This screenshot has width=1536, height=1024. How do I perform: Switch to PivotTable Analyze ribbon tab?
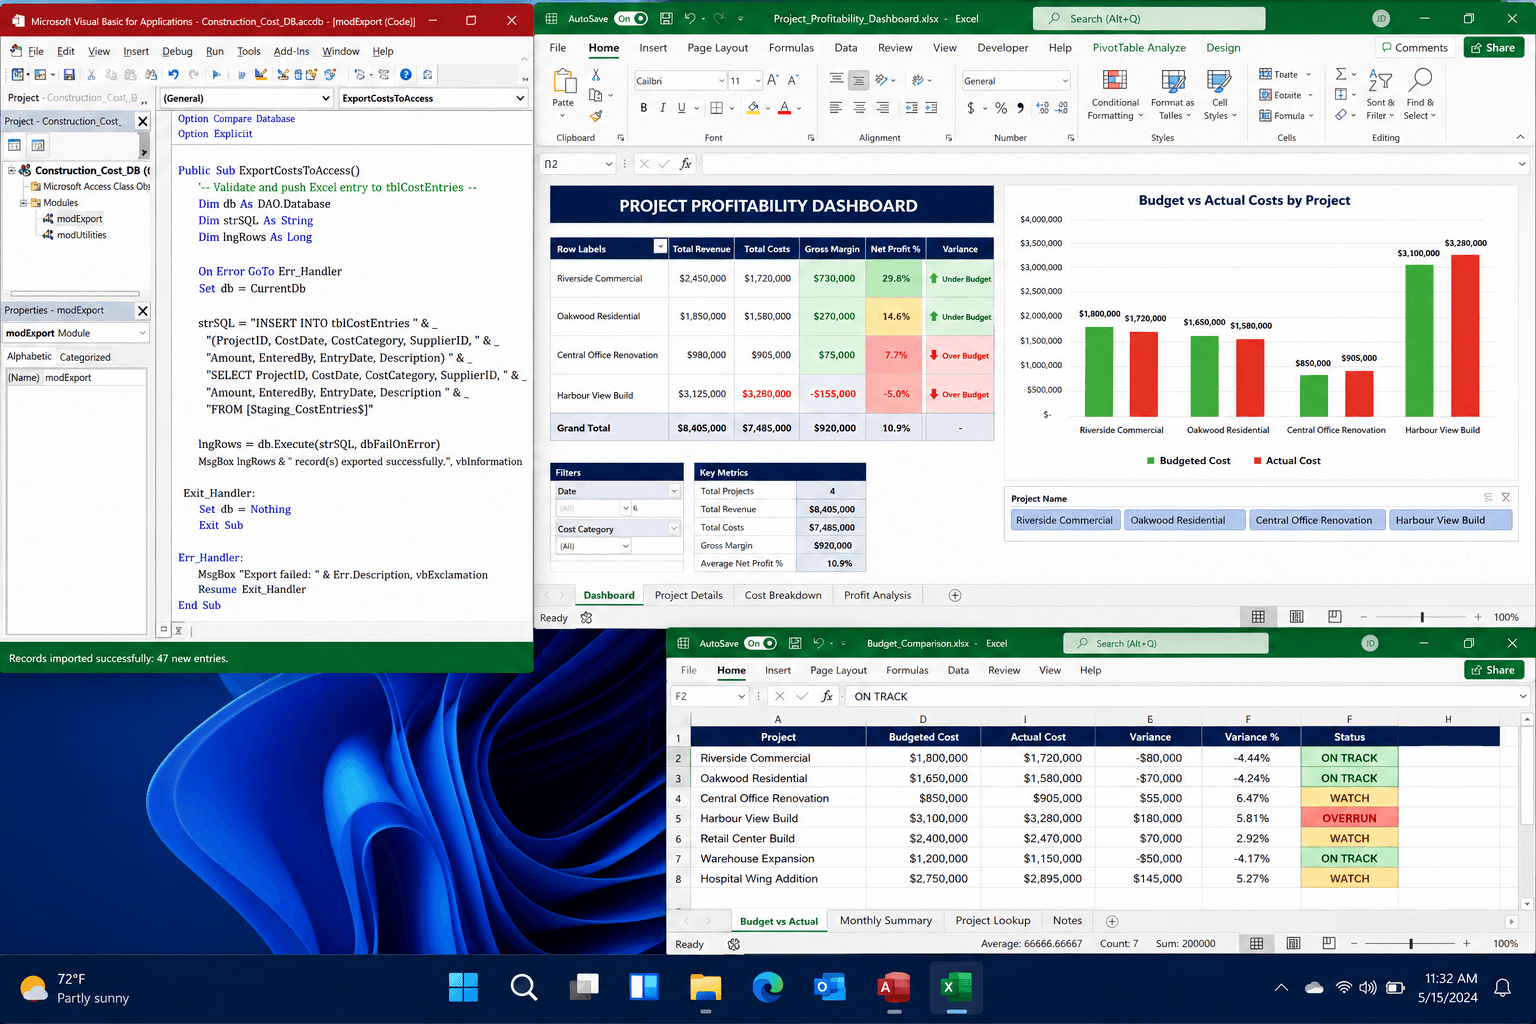click(1139, 47)
